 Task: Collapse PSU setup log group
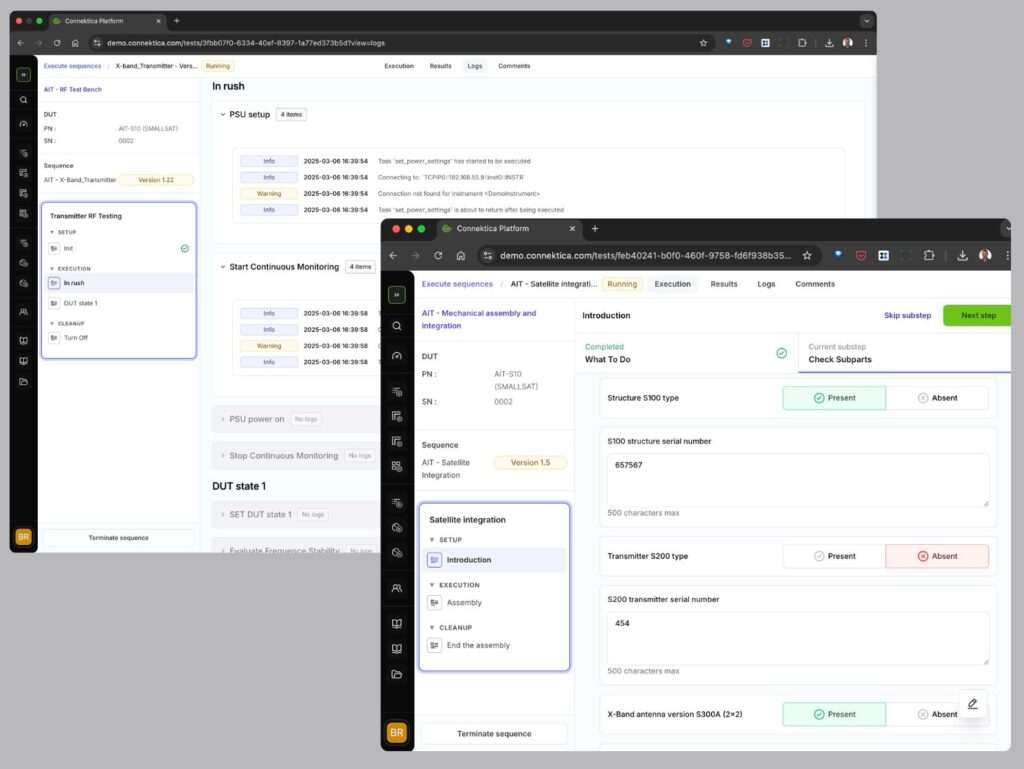(x=223, y=114)
